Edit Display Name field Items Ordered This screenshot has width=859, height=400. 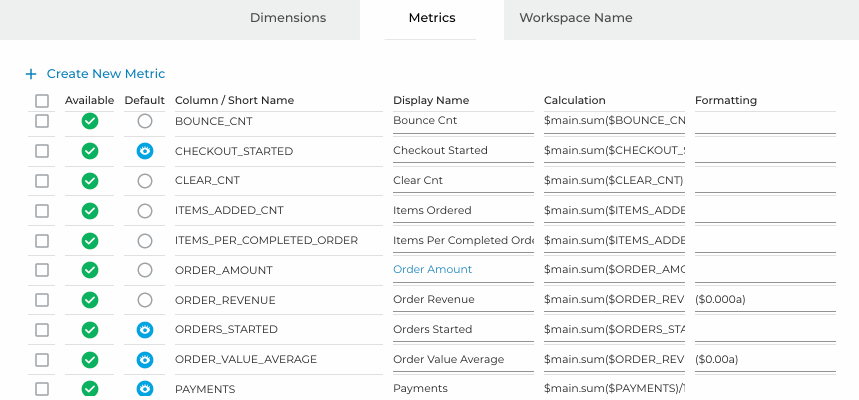(463, 210)
